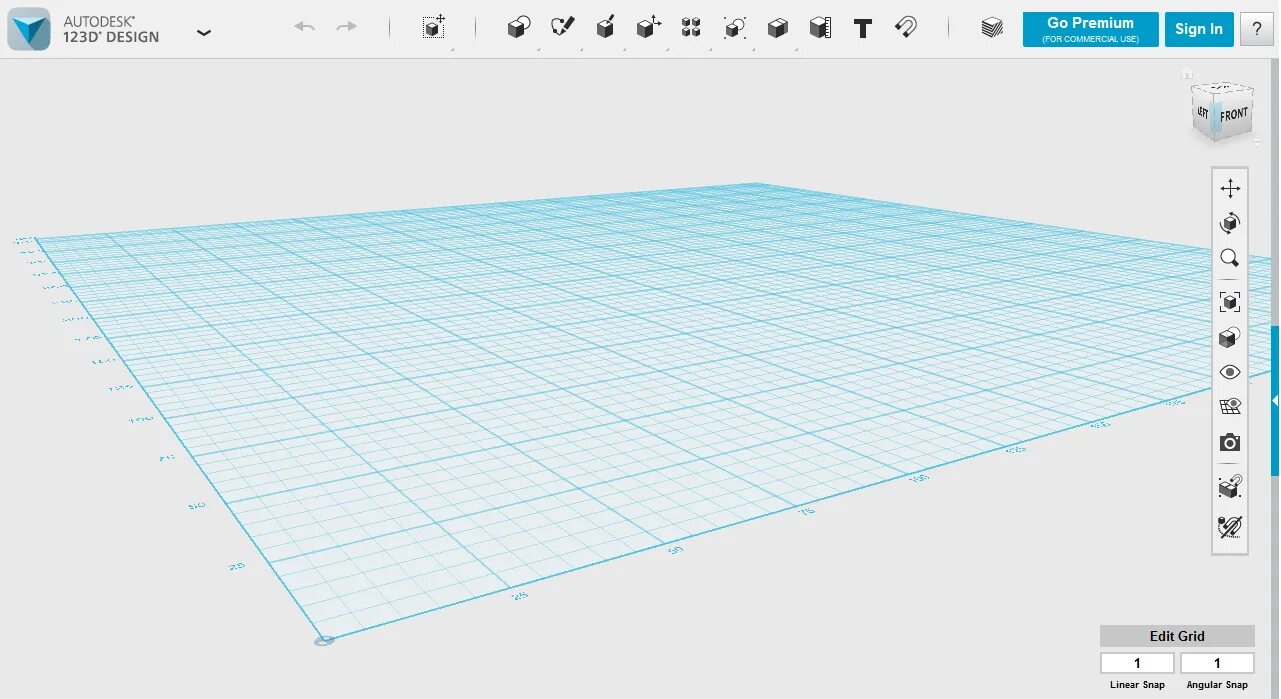1281x699 pixels.
Task: Toggle sketch visibility icon in navigation bar
Action: (x=1230, y=526)
